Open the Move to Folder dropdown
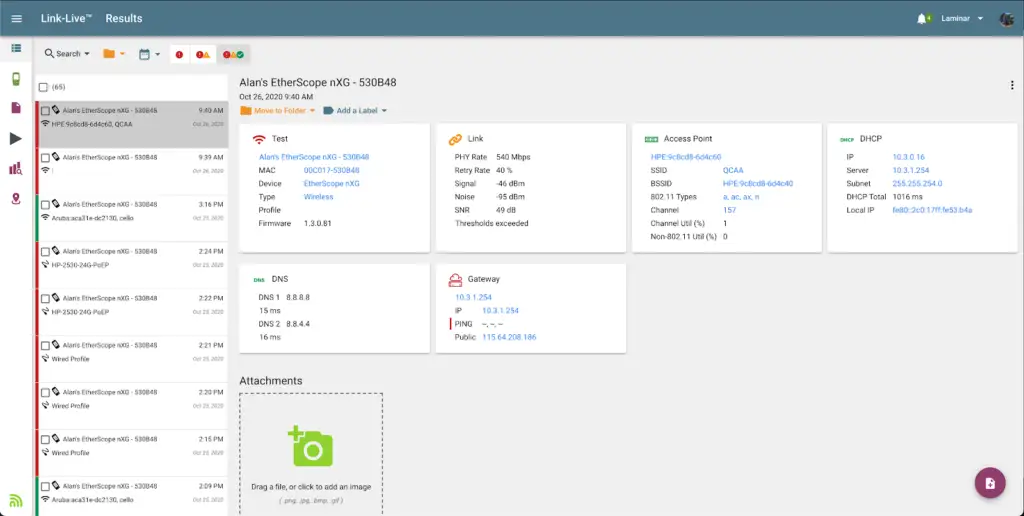Screen dimensions: 1024x516 point(278,110)
